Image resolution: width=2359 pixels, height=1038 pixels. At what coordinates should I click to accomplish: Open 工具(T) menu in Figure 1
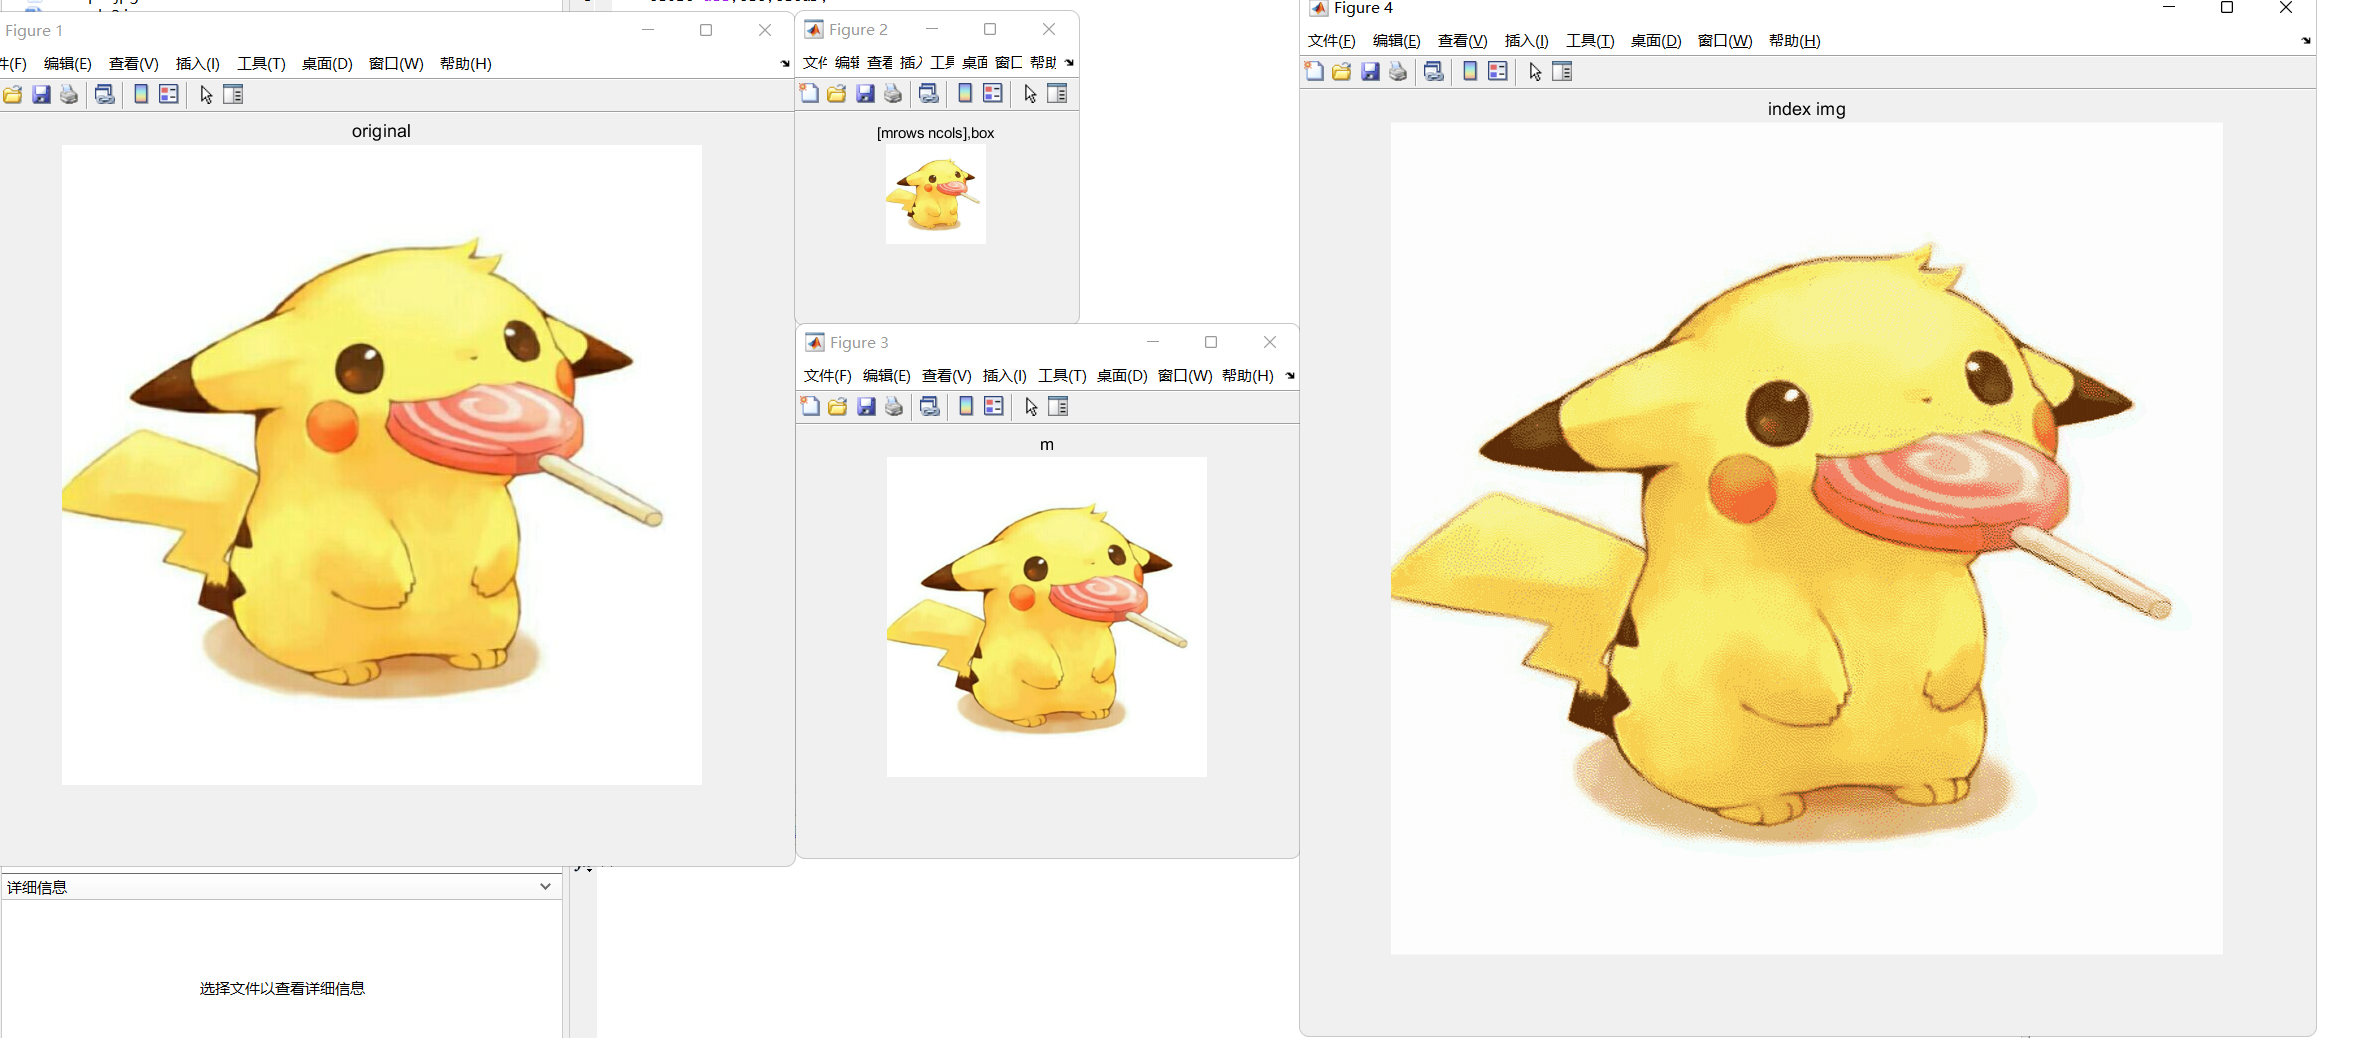[x=261, y=64]
